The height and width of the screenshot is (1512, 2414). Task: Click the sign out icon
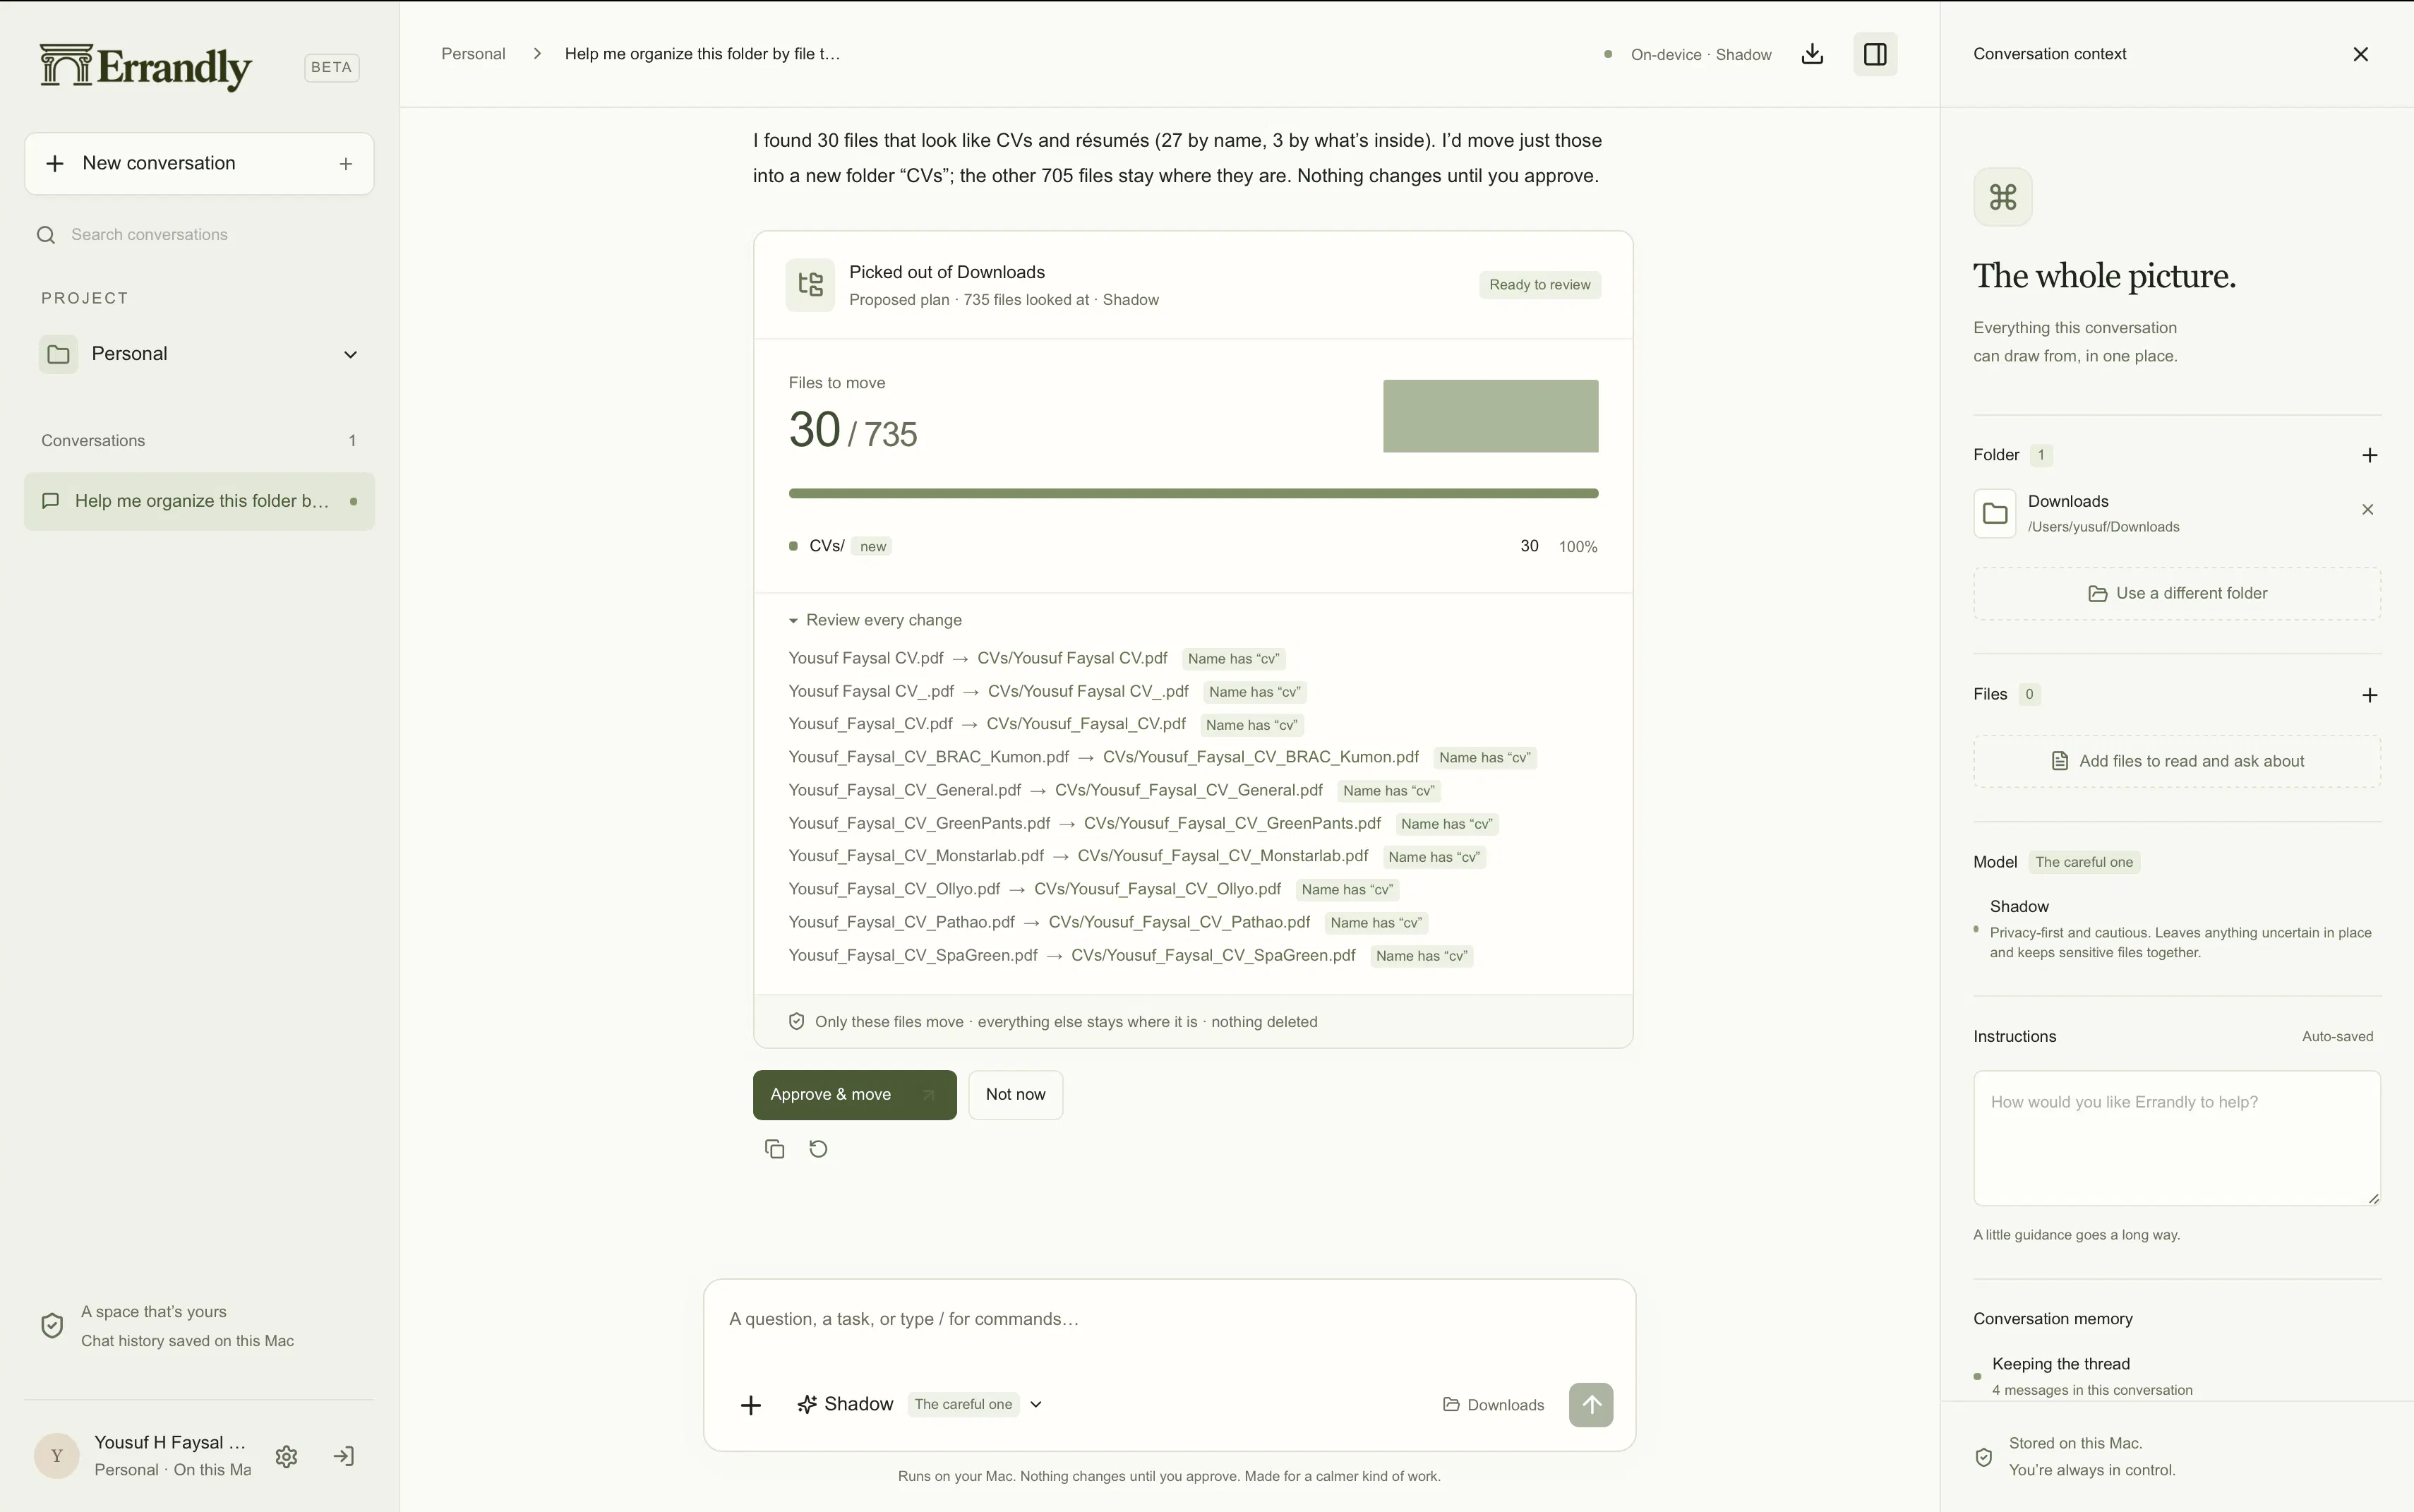[x=344, y=1456]
